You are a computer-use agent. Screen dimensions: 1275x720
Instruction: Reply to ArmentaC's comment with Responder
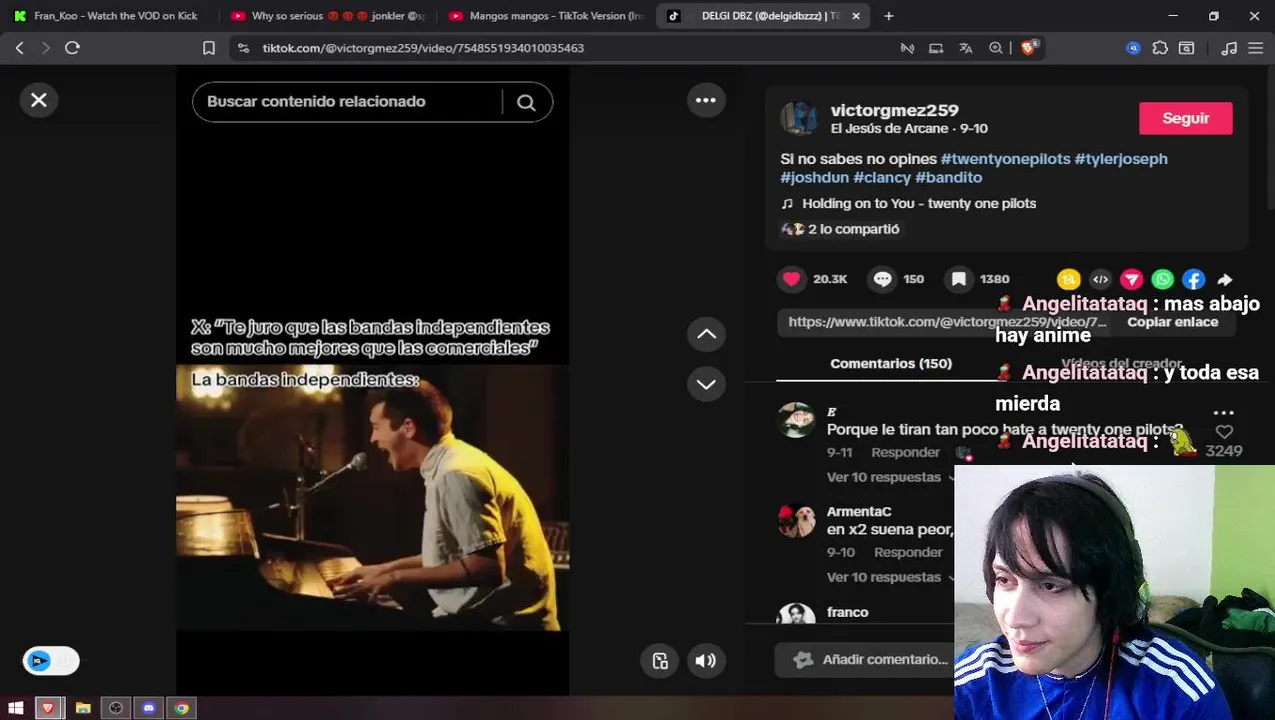(x=908, y=552)
